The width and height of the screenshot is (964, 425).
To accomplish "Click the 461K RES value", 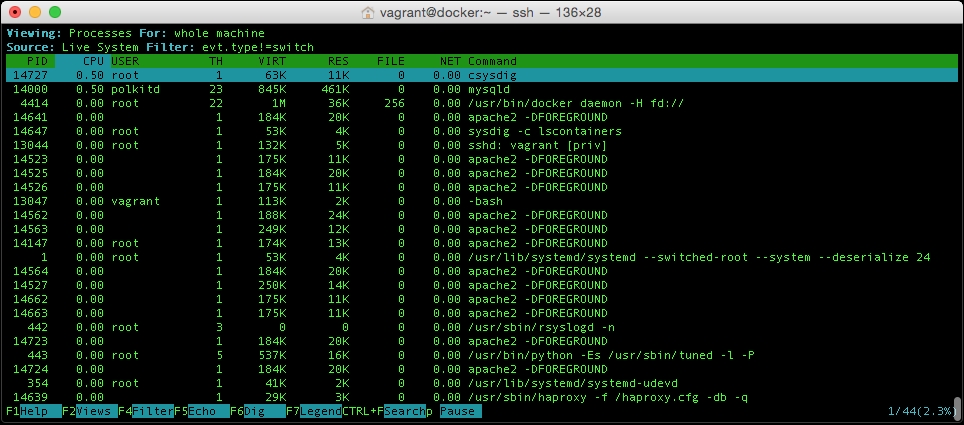I will tap(334, 89).
